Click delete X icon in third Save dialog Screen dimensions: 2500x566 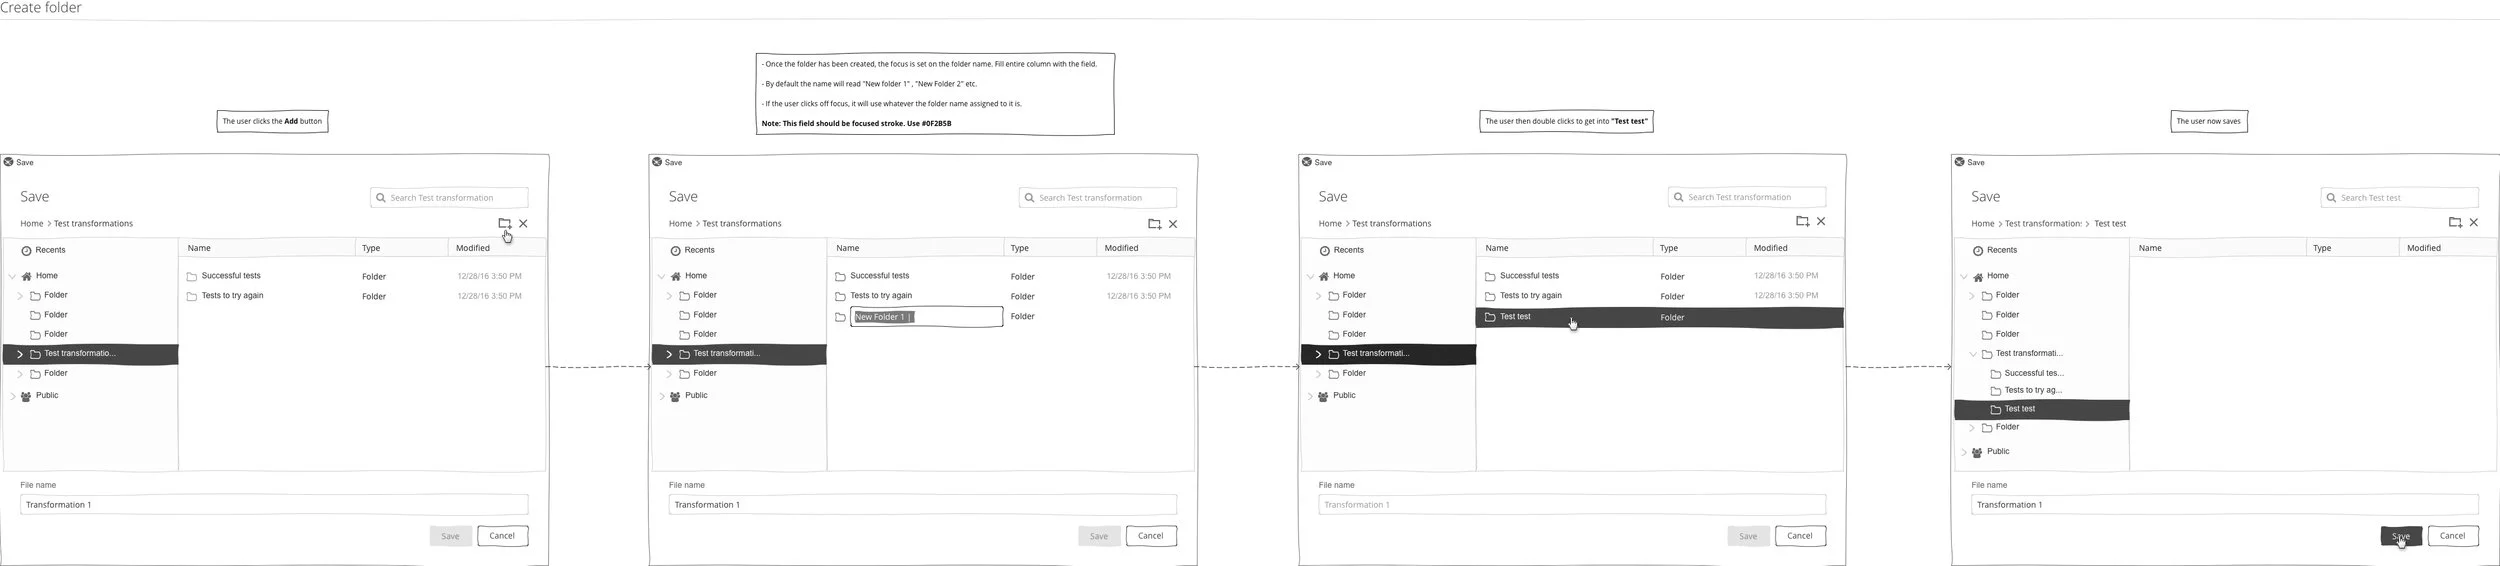(x=1821, y=221)
